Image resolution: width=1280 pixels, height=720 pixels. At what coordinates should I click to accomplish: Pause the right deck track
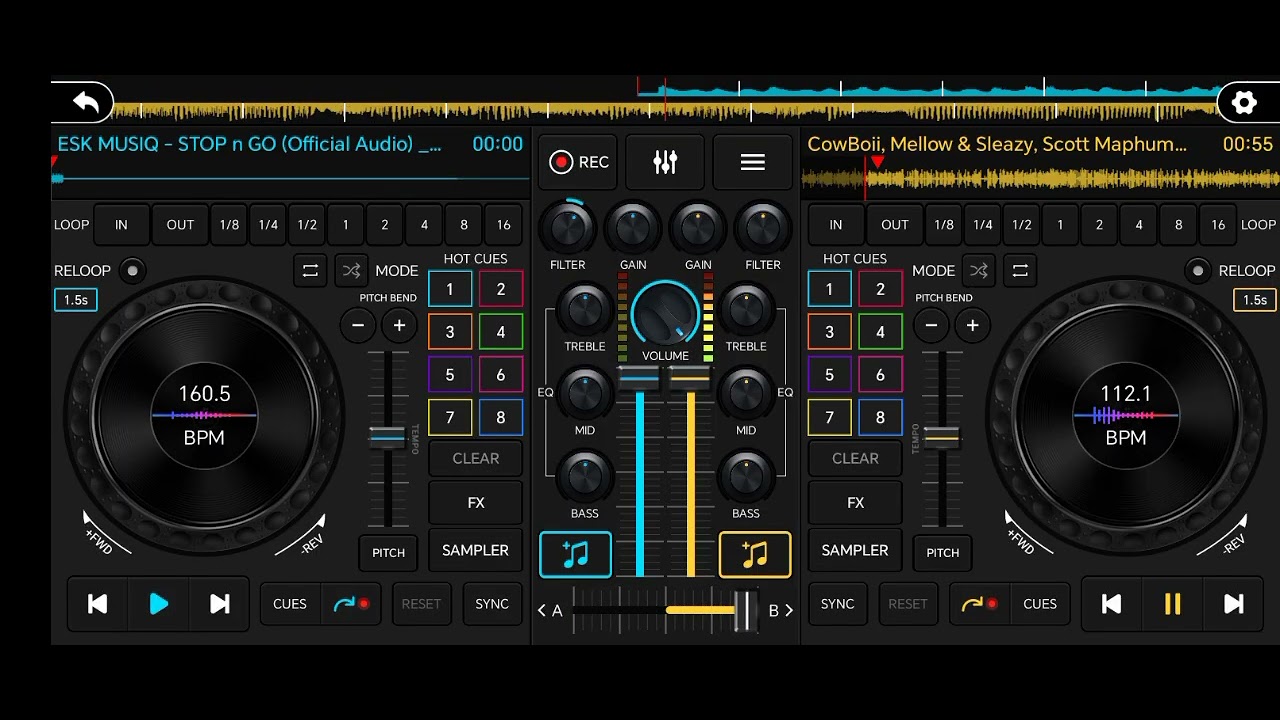tap(1172, 603)
